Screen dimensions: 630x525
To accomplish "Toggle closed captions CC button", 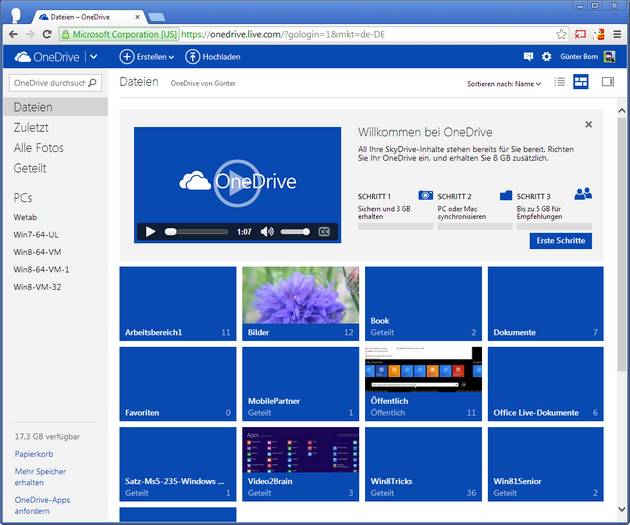I will click(x=324, y=232).
